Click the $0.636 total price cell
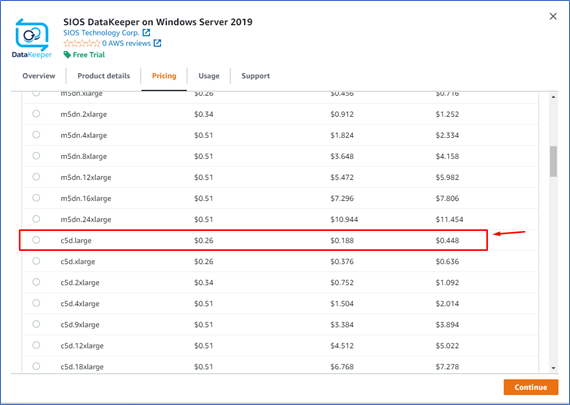Screen dimensions: 570x405 [447, 262]
